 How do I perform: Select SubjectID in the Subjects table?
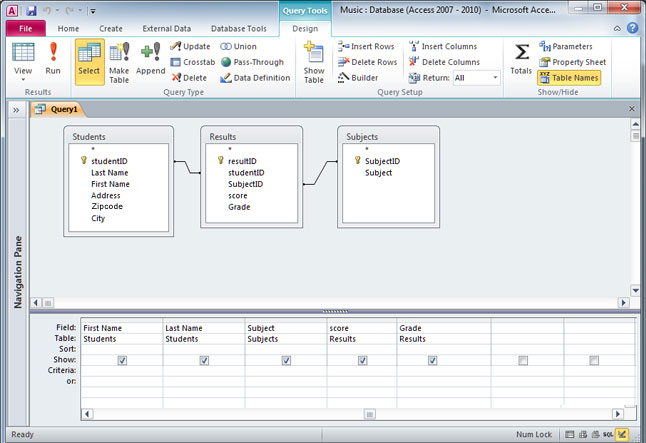pyautogui.click(x=382, y=161)
